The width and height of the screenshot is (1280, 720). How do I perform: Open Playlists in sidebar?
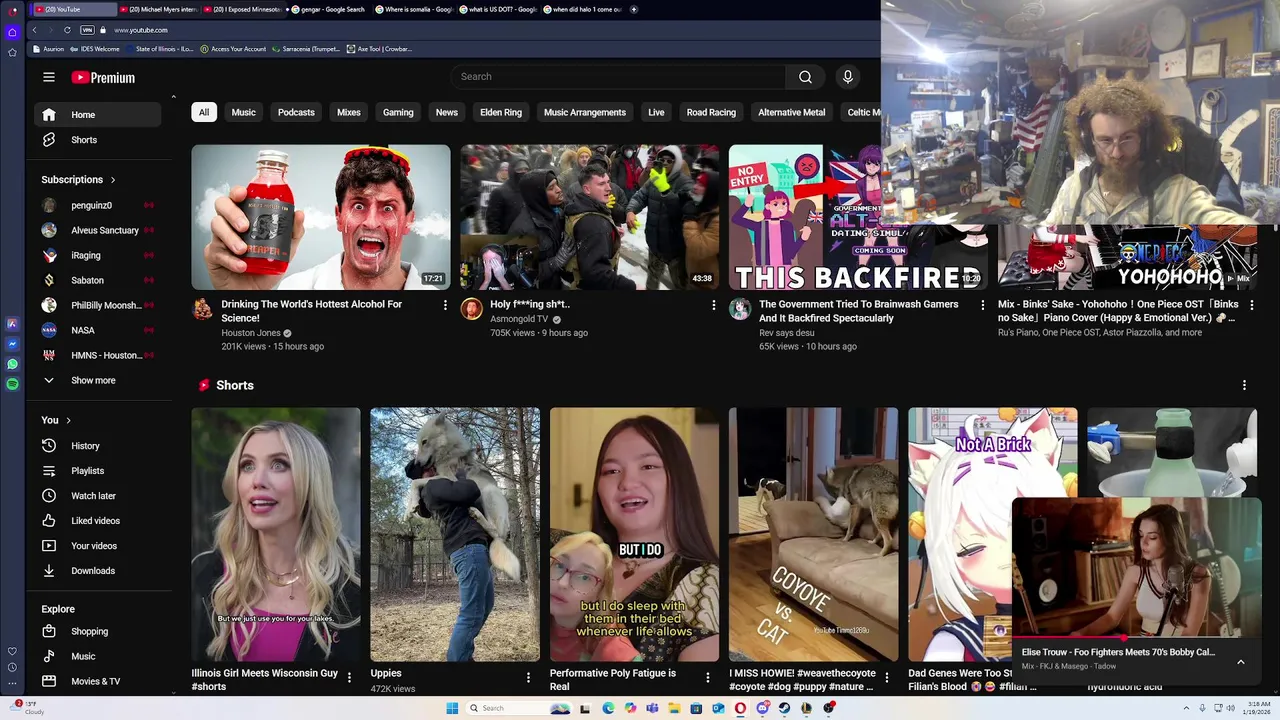98,471
